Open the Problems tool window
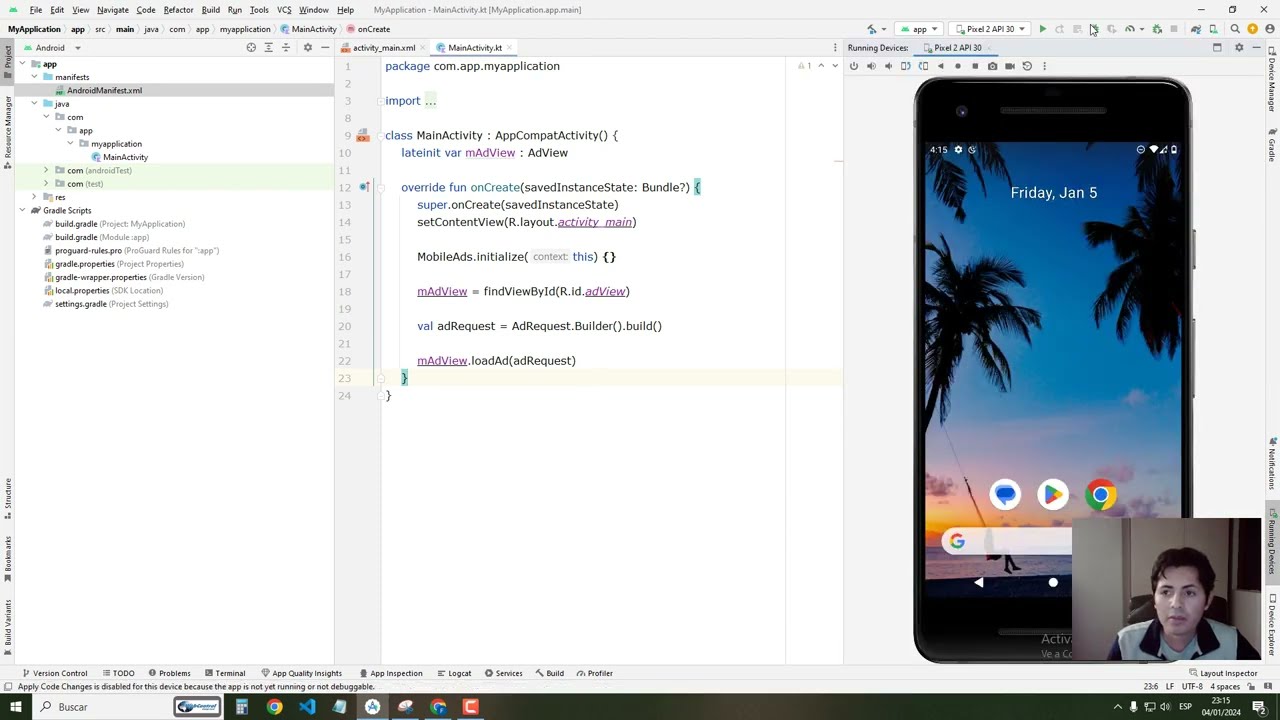 coord(168,673)
